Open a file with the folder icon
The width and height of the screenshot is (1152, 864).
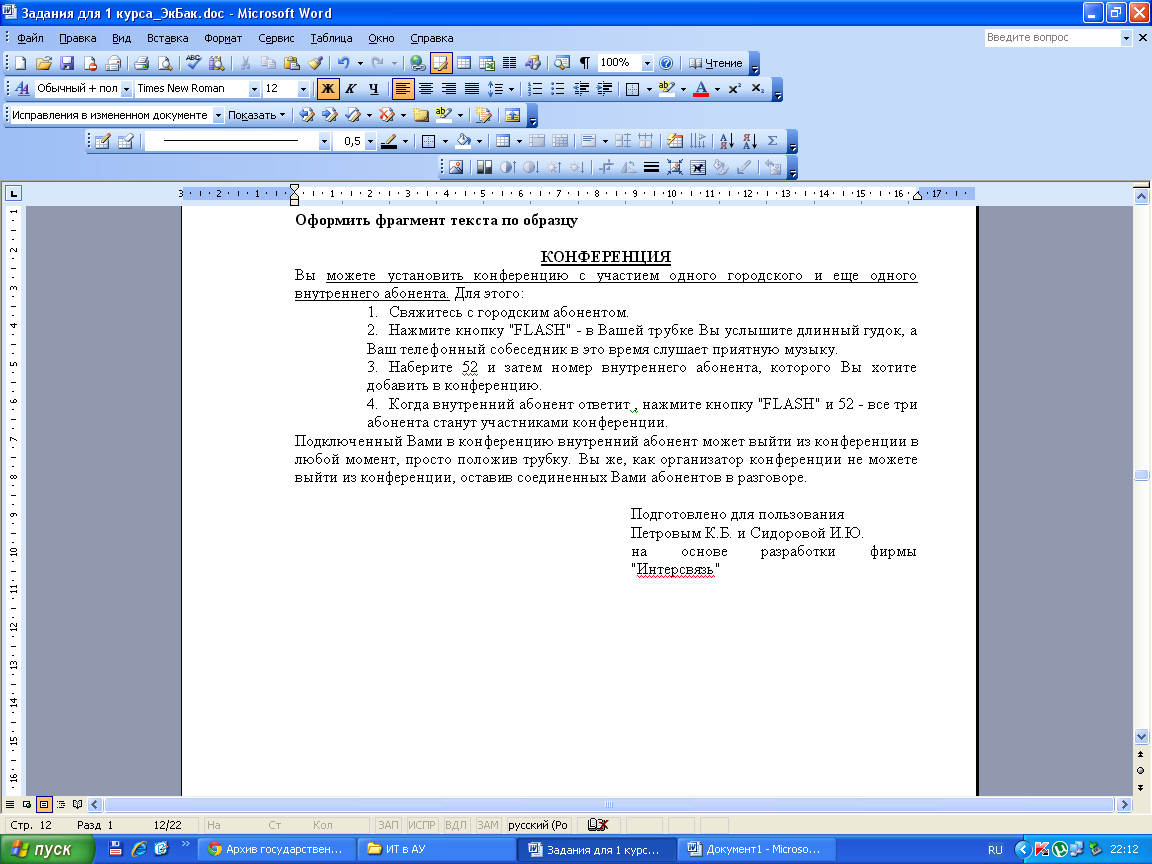coord(44,63)
